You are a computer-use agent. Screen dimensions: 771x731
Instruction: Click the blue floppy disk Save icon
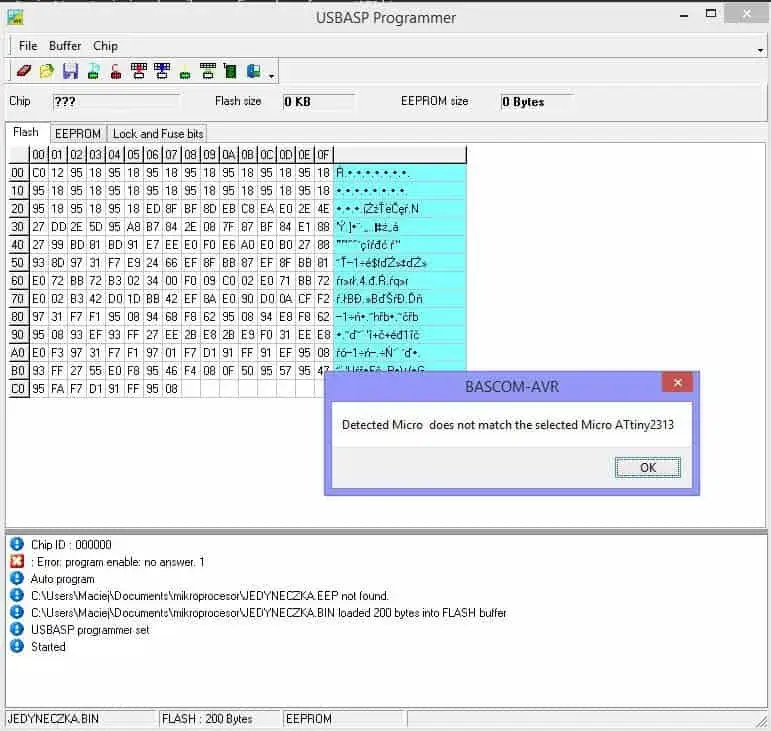(70, 71)
